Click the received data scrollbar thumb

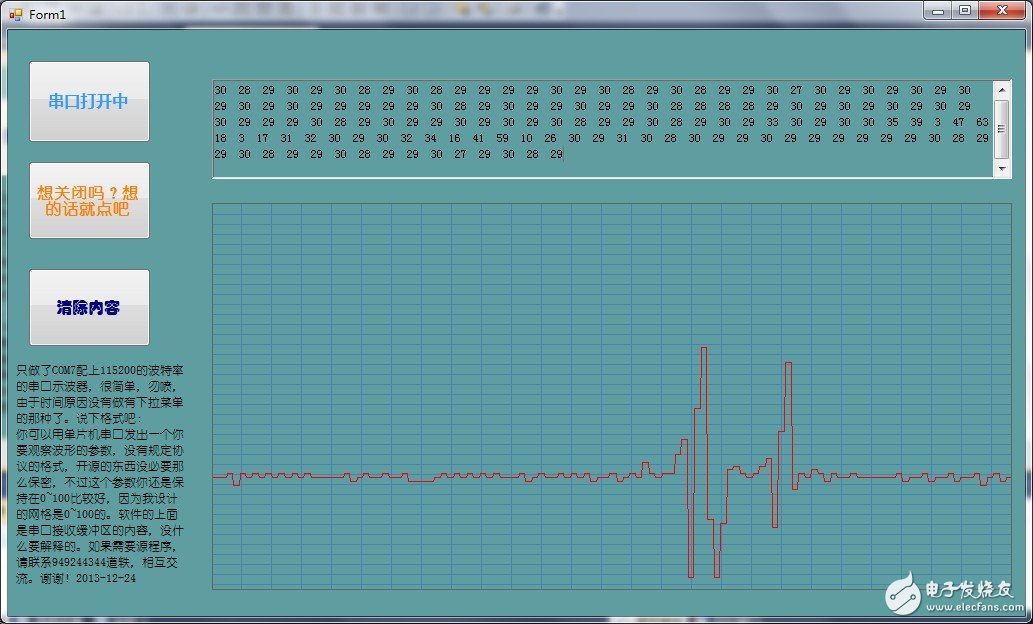[1002, 128]
